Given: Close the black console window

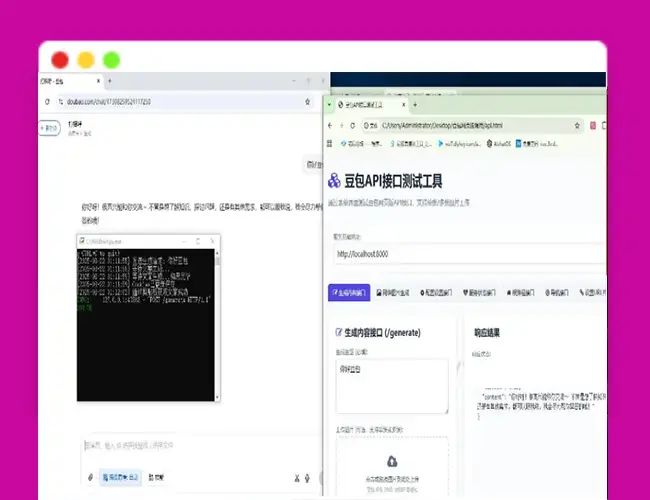Looking at the screenshot, I should pos(212,241).
